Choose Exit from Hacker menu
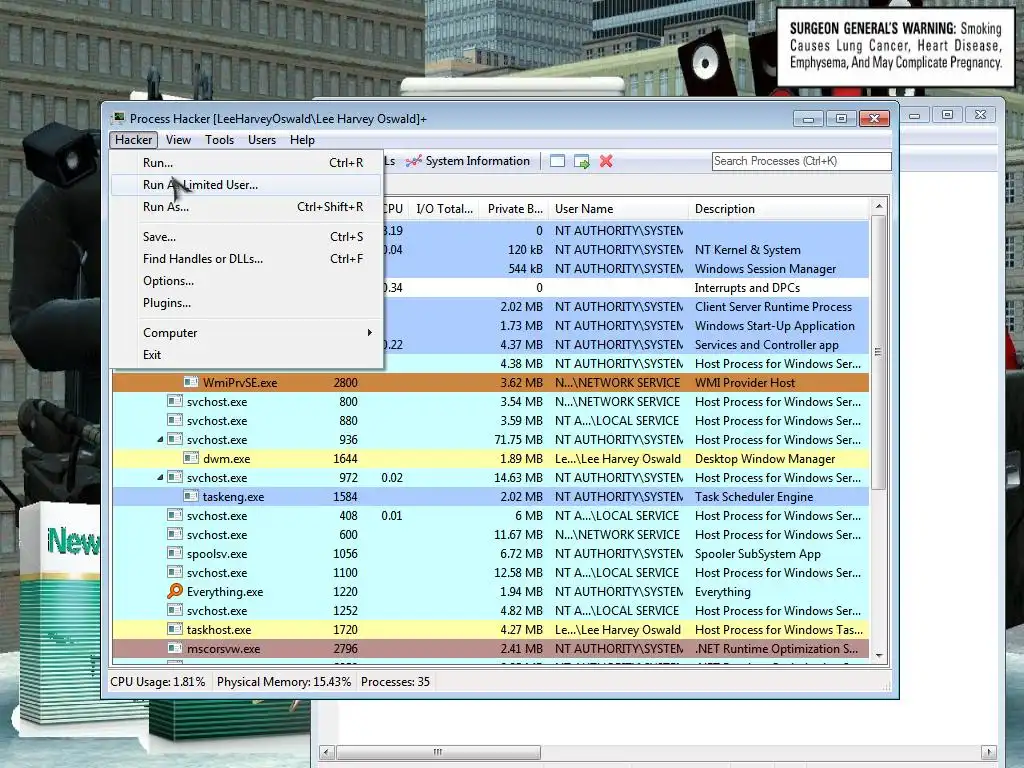The image size is (1024, 768). pos(247,355)
